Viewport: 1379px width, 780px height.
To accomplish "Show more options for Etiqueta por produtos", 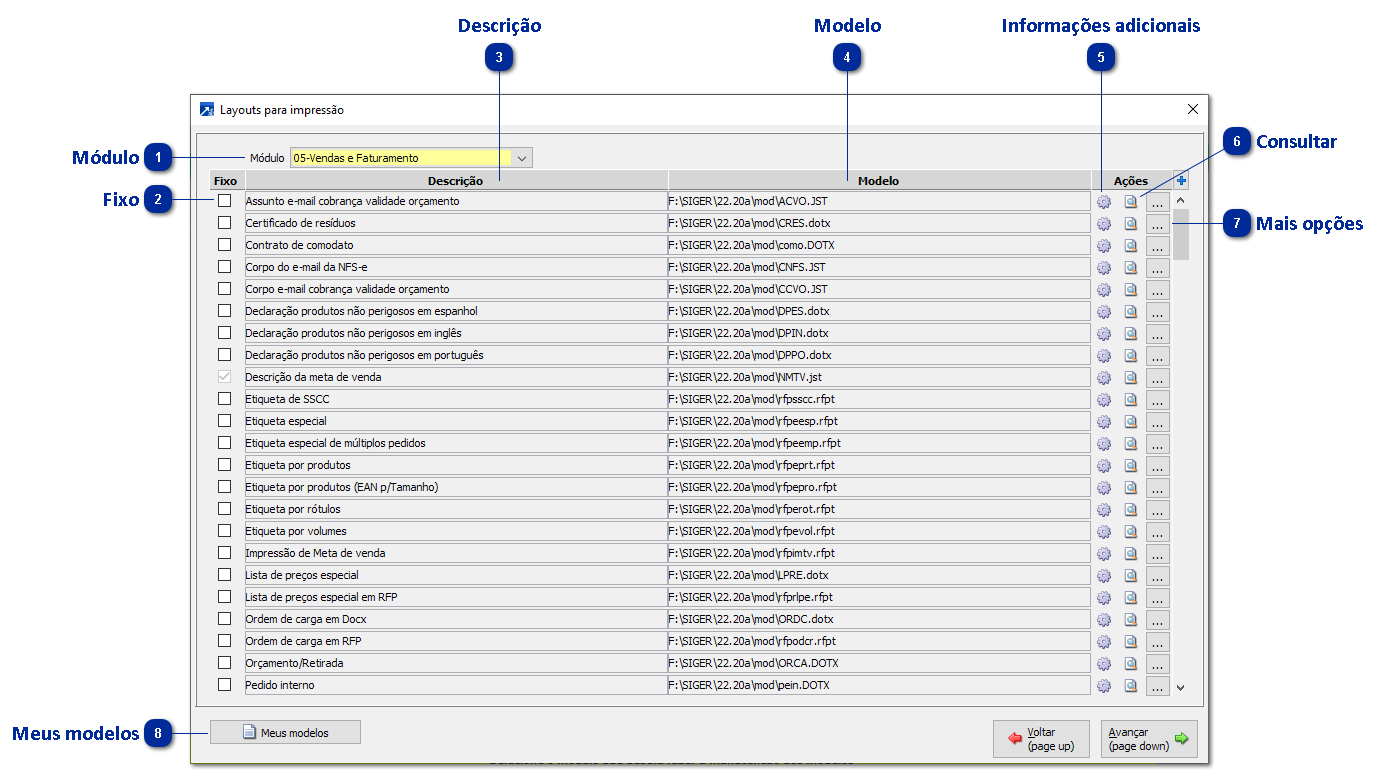I will (x=1157, y=466).
